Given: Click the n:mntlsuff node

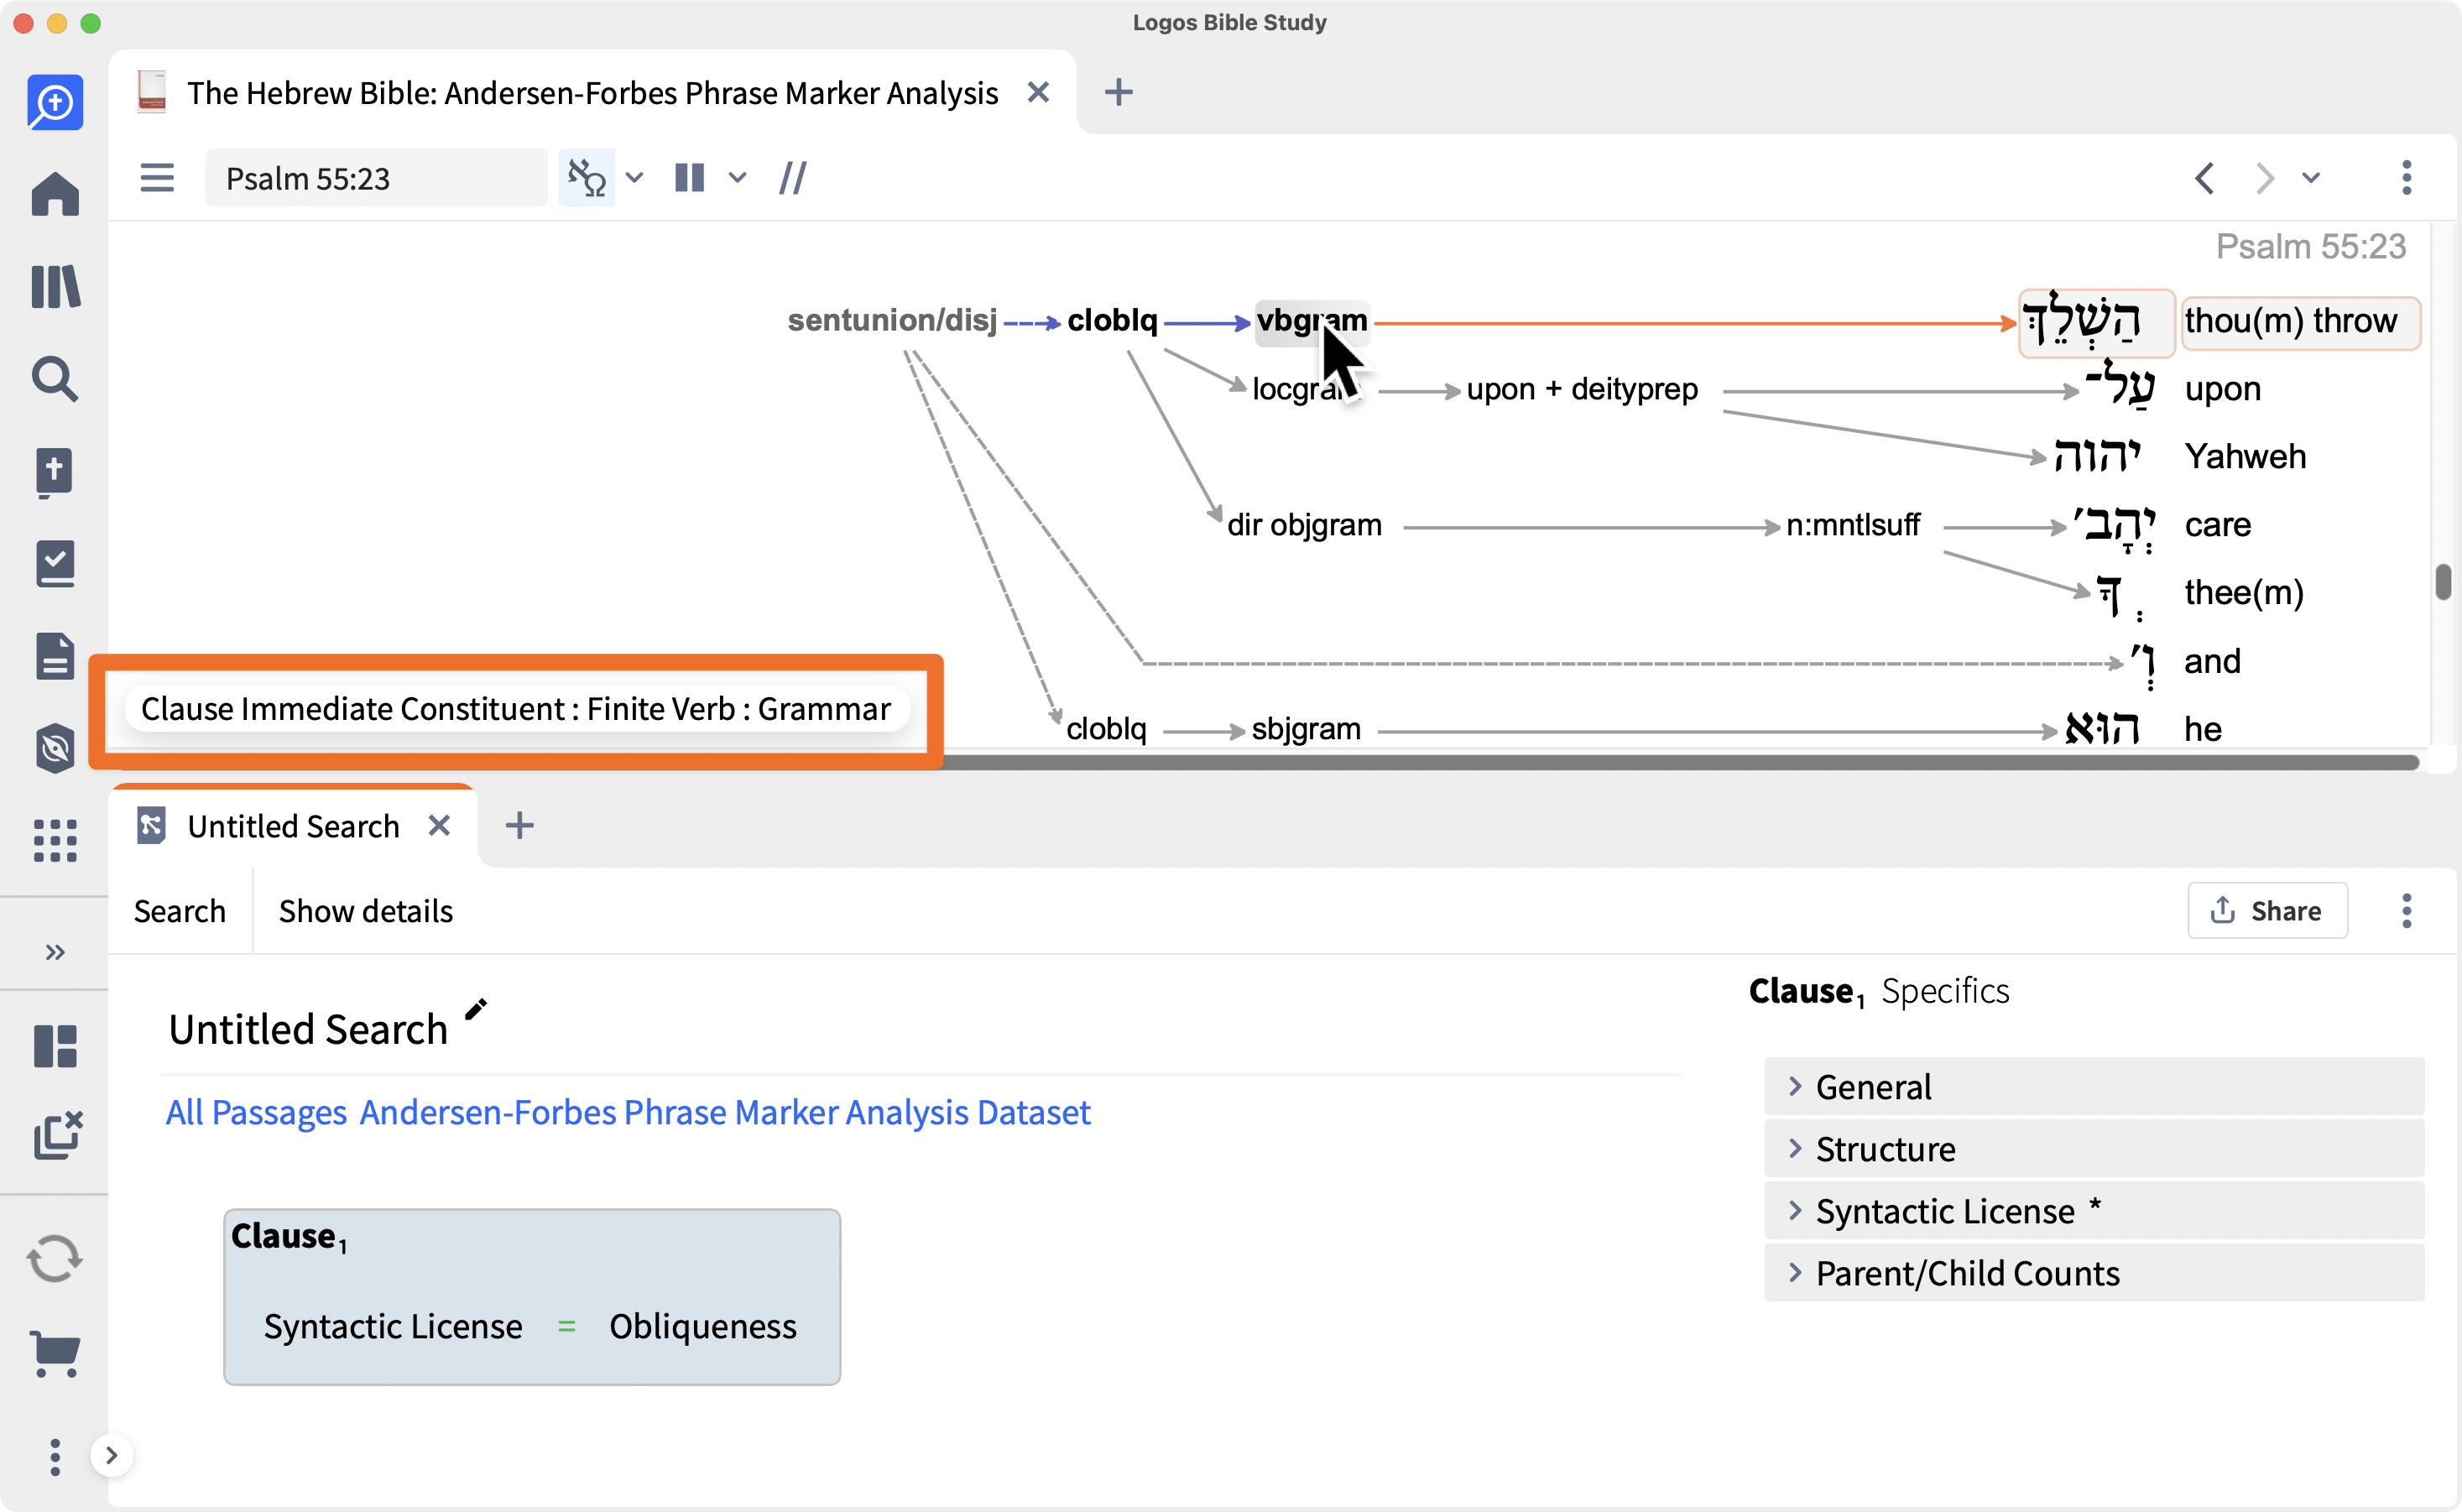Looking at the screenshot, I should pos(1853,524).
